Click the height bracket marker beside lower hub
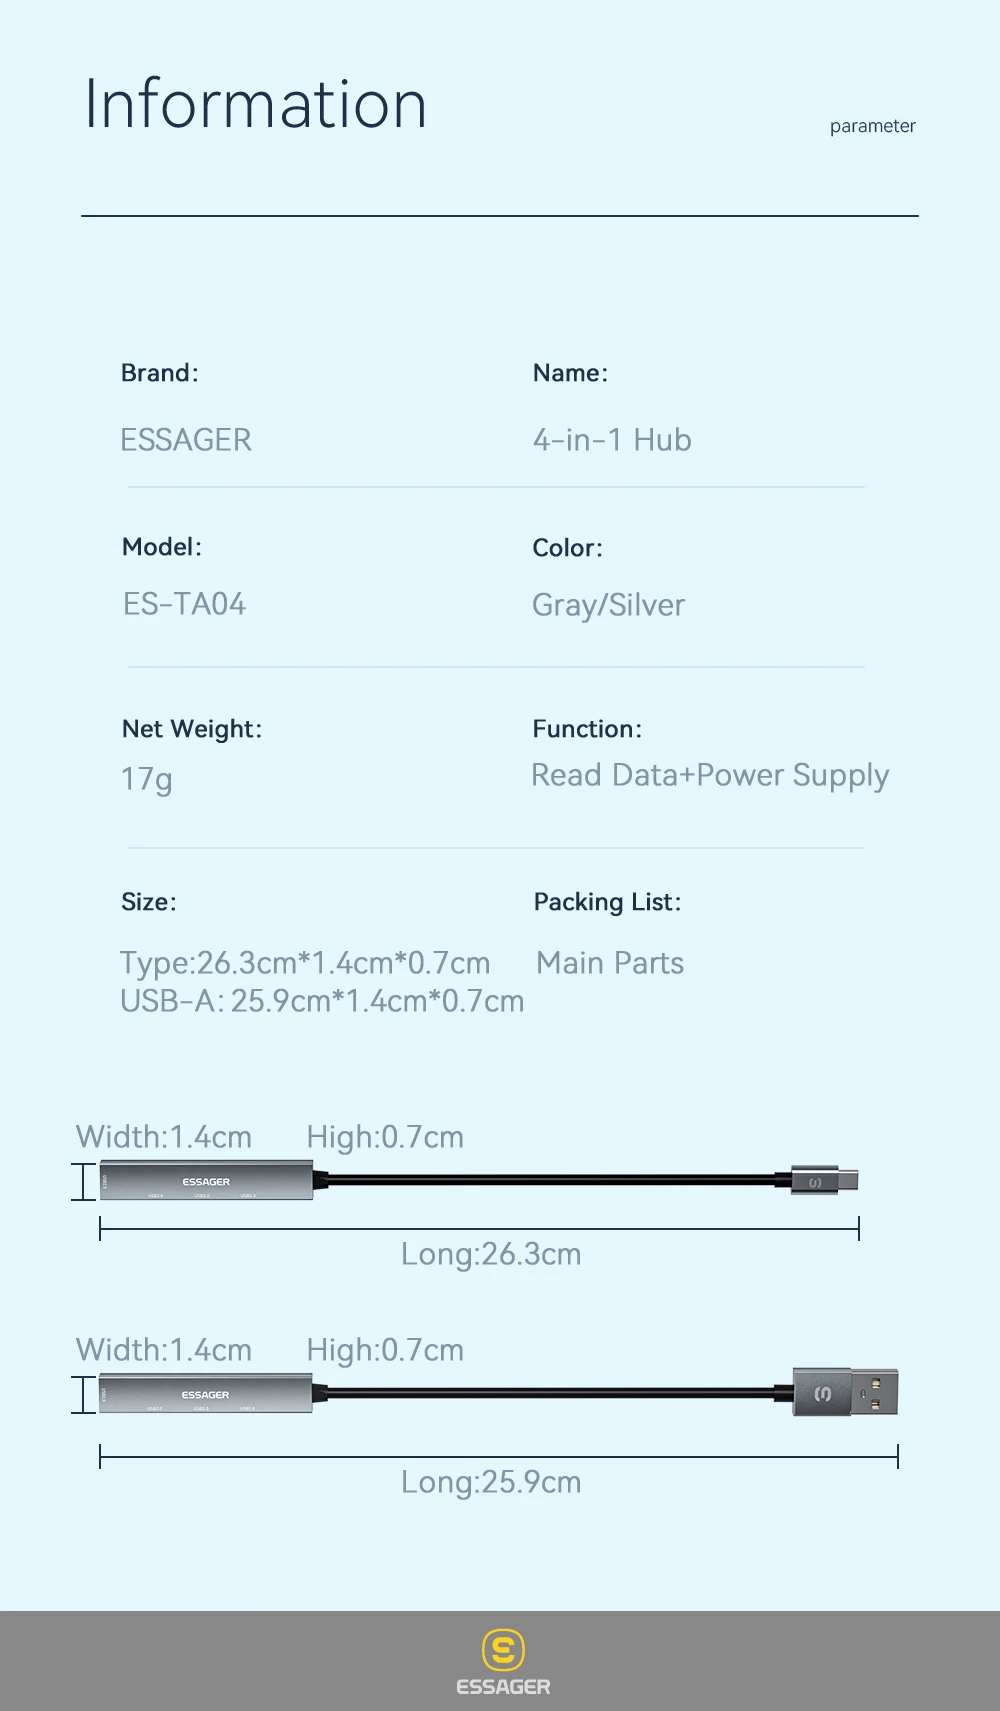1000x1711 pixels. (x=84, y=1394)
